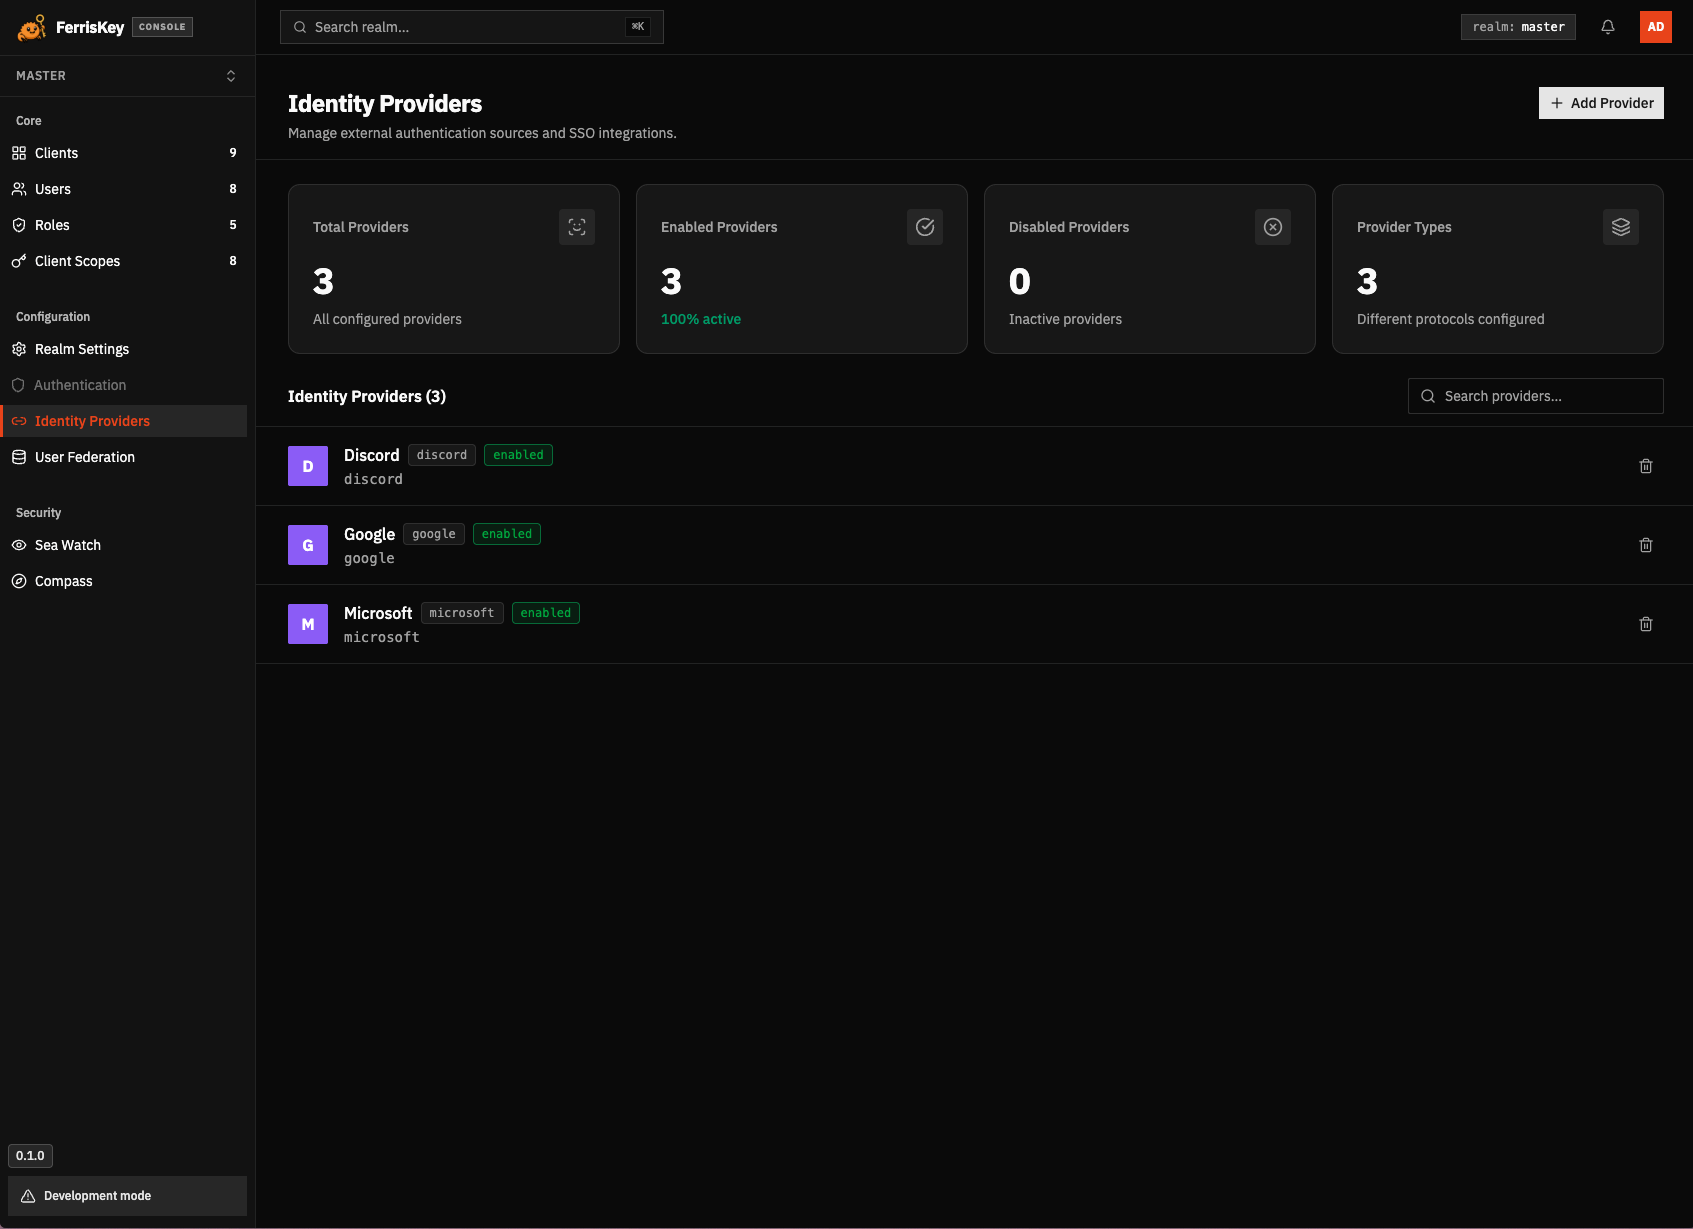The height and width of the screenshot is (1229, 1693).
Task: Select the Roles icon in the sidebar
Action: click(19, 225)
